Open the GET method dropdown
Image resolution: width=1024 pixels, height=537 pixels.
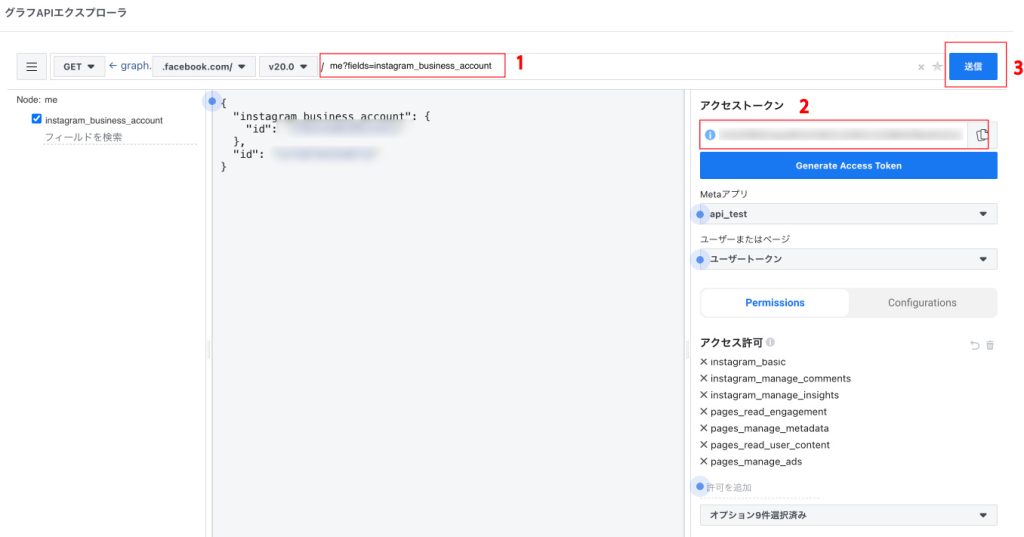coord(79,67)
